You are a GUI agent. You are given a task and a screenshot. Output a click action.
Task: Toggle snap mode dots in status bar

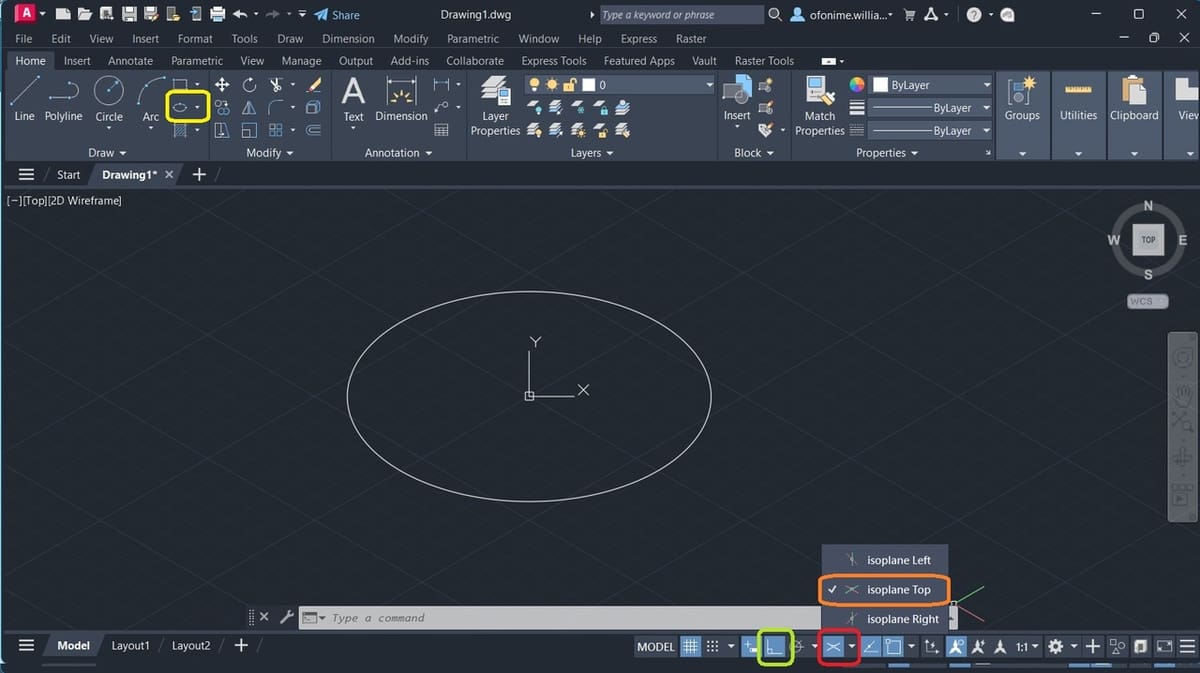[713, 646]
